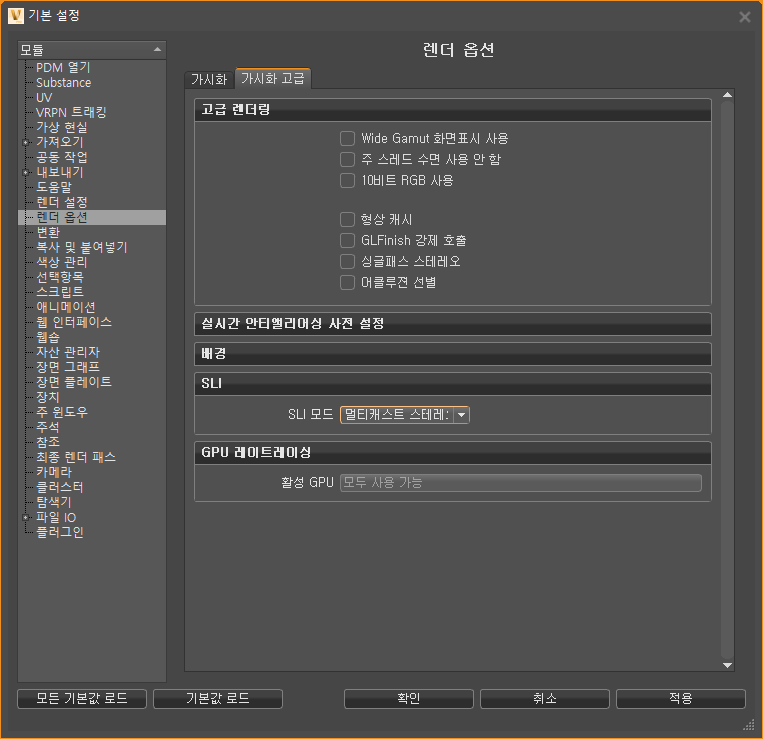Select 장면 그래프 module

pos(68,367)
